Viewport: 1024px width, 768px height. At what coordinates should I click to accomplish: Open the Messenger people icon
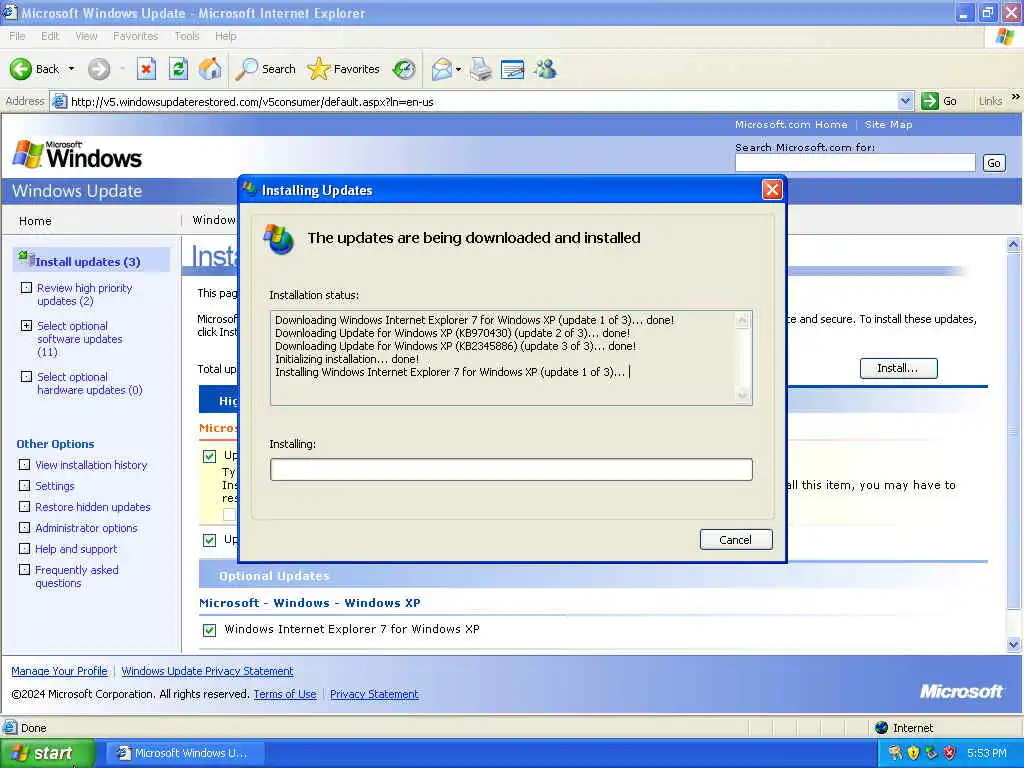pos(545,69)
